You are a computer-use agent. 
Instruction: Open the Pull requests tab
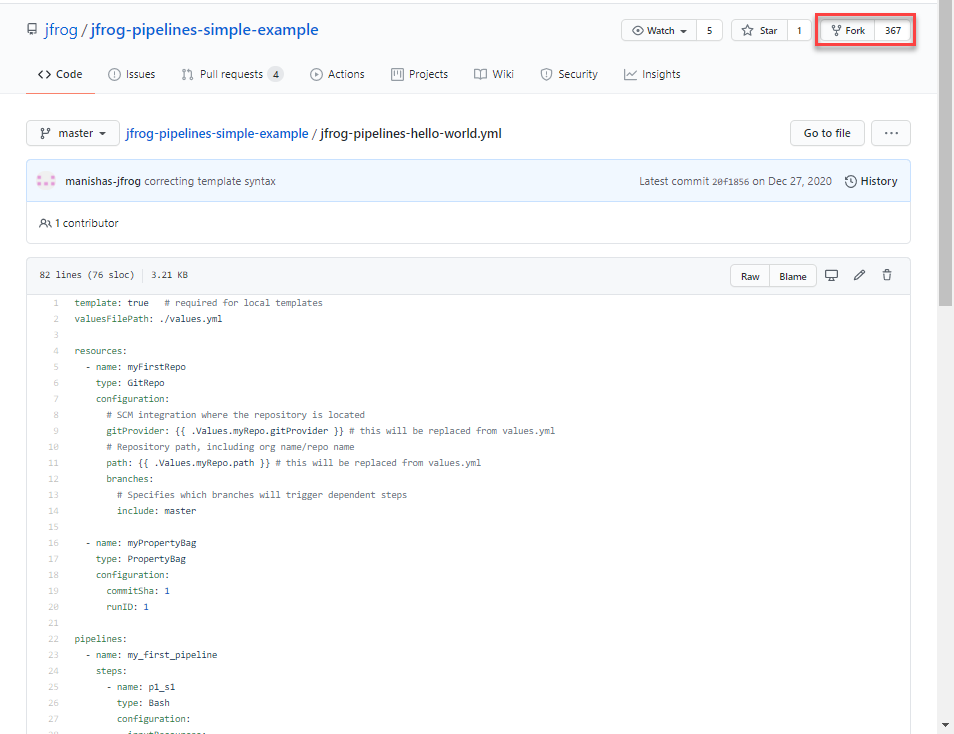click(231, 74)
